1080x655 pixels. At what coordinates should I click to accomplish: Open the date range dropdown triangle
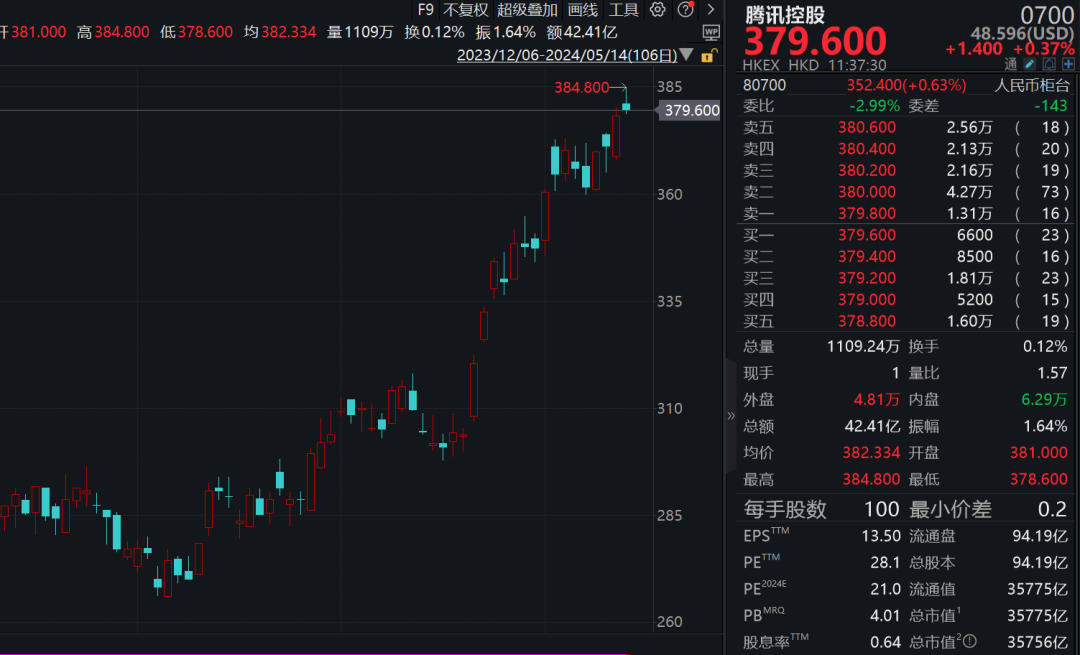687,55
